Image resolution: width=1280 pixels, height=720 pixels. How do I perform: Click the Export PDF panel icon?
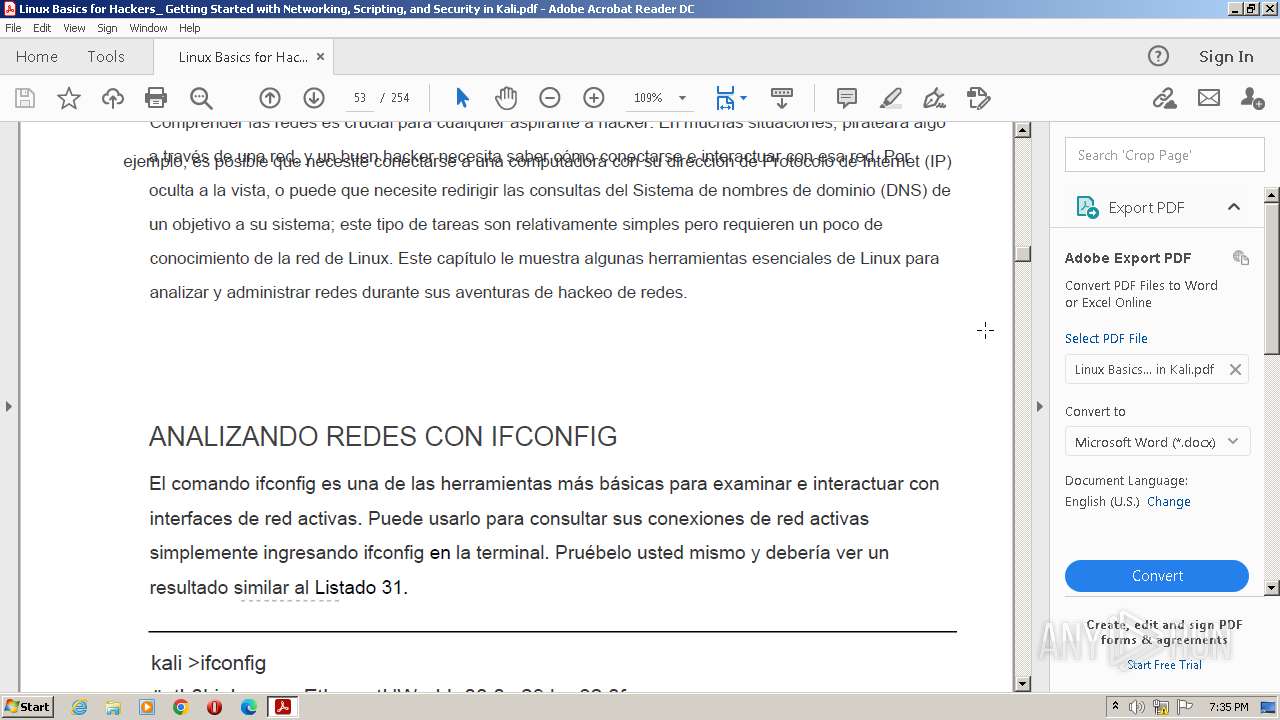tap(1087, 207)
